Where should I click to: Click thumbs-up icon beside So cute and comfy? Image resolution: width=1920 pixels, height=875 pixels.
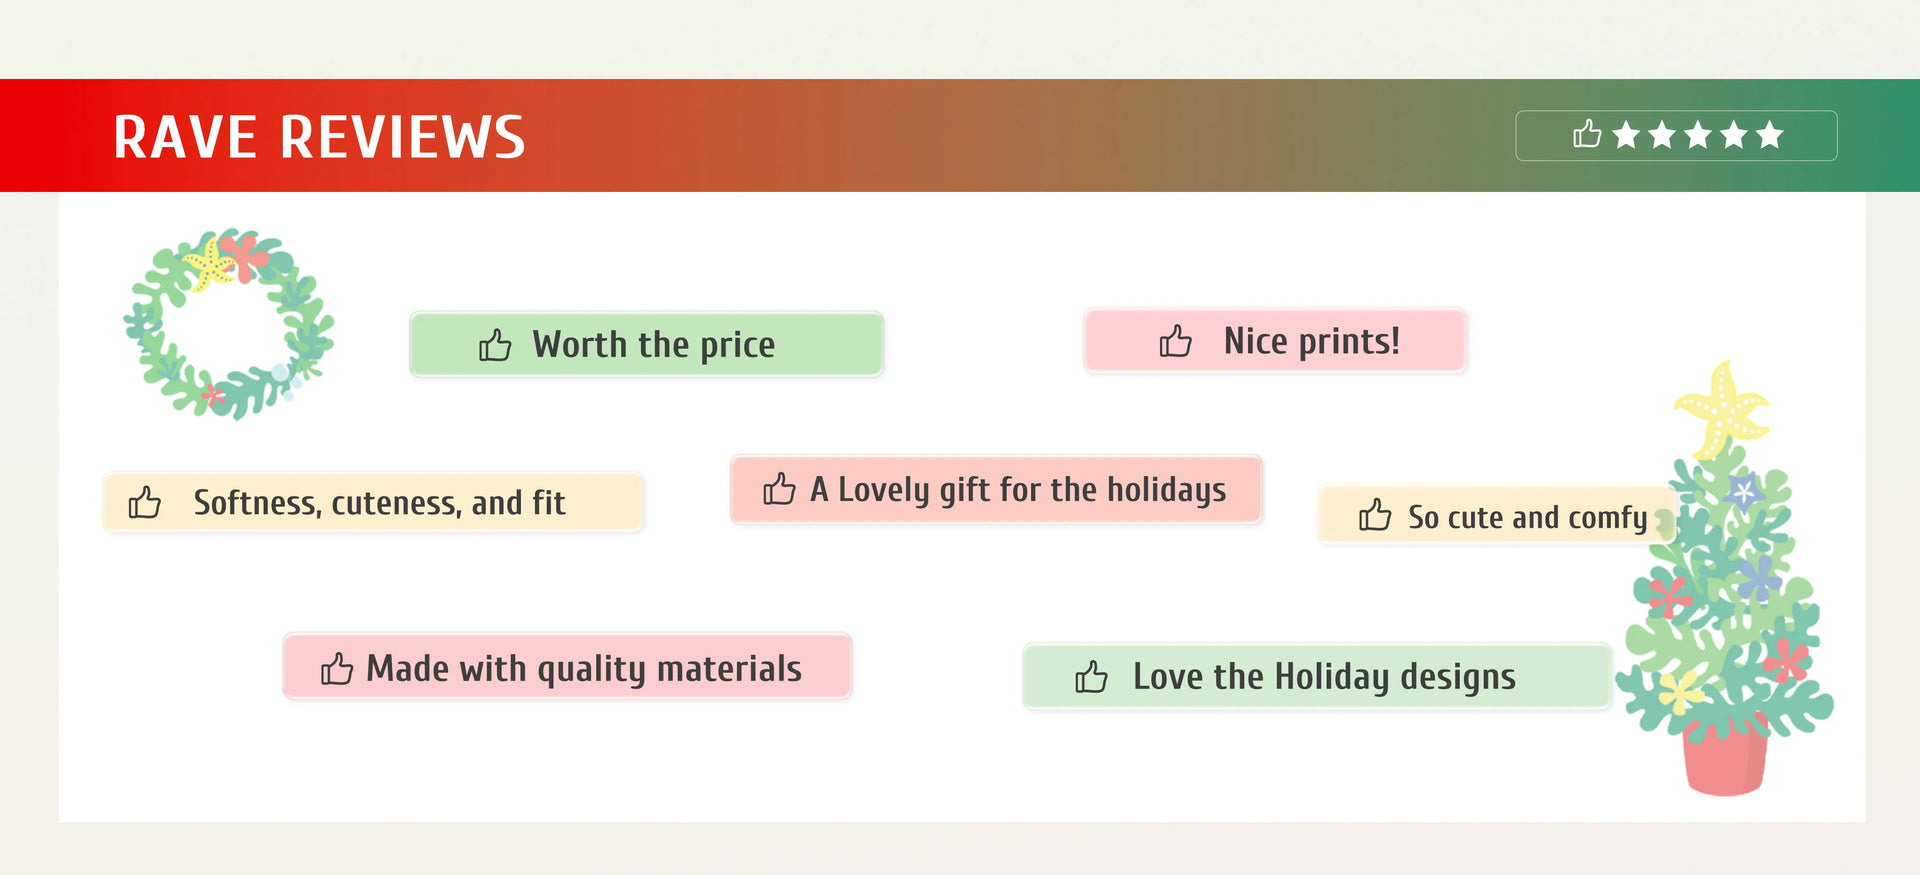1375,515
